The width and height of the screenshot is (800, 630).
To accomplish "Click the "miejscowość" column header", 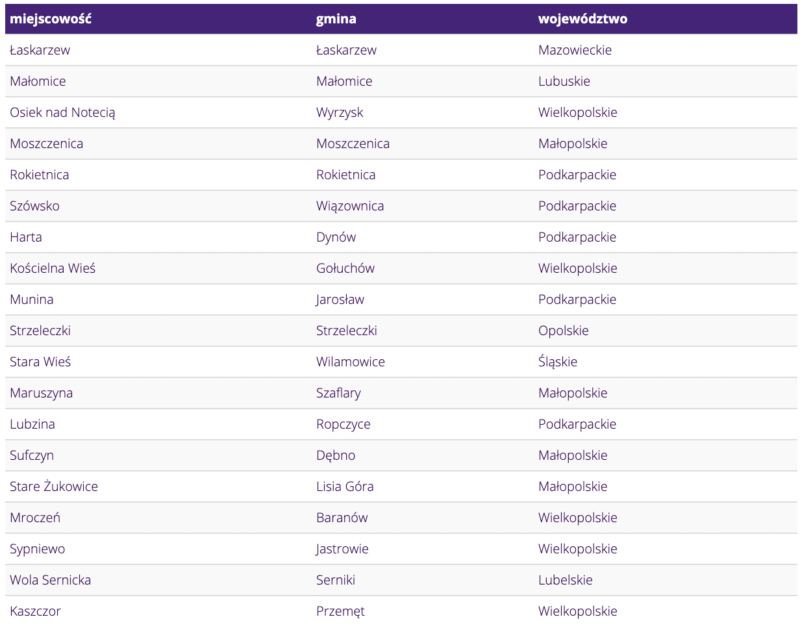I will coord(51,19).
